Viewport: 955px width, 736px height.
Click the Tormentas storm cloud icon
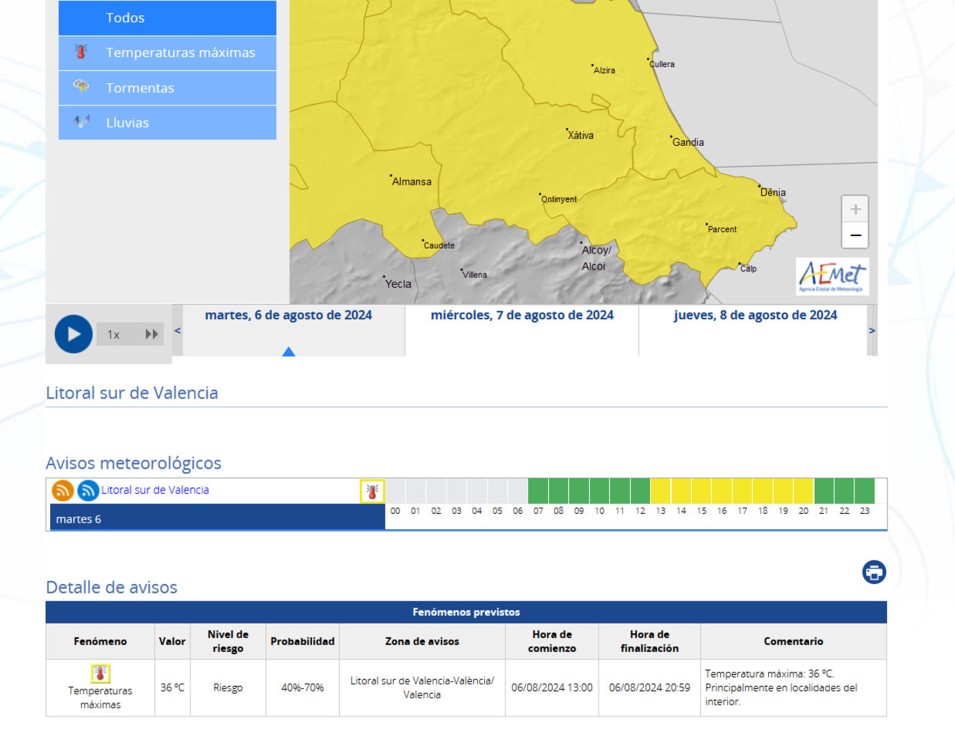click(81, 87)
